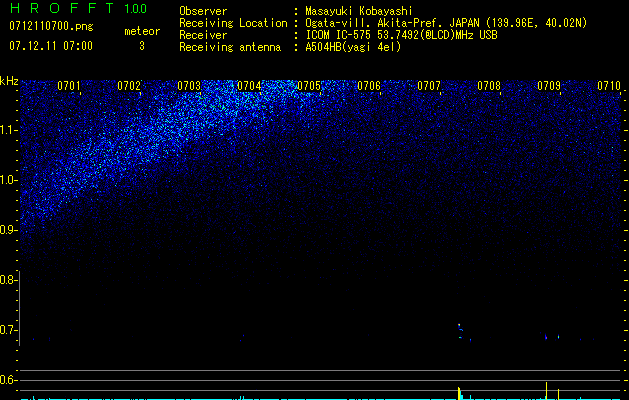Click the antenna value A504HB(yagi 4el)
This screenshot has height=400, width=629.
353,47
